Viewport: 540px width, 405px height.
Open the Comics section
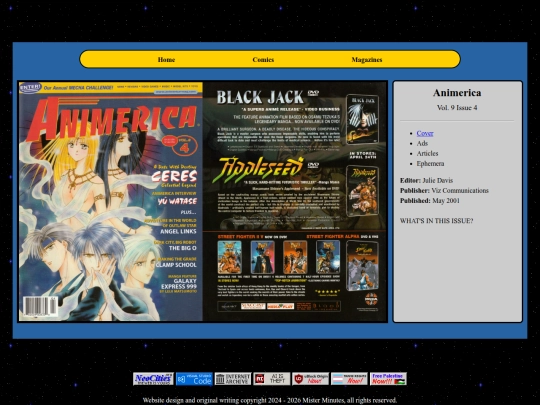coord(263,60)
